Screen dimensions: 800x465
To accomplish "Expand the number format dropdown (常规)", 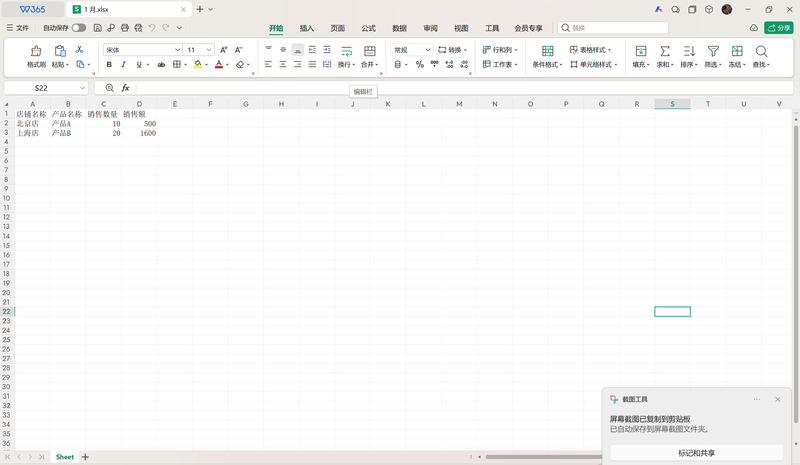I will (428, 50).
